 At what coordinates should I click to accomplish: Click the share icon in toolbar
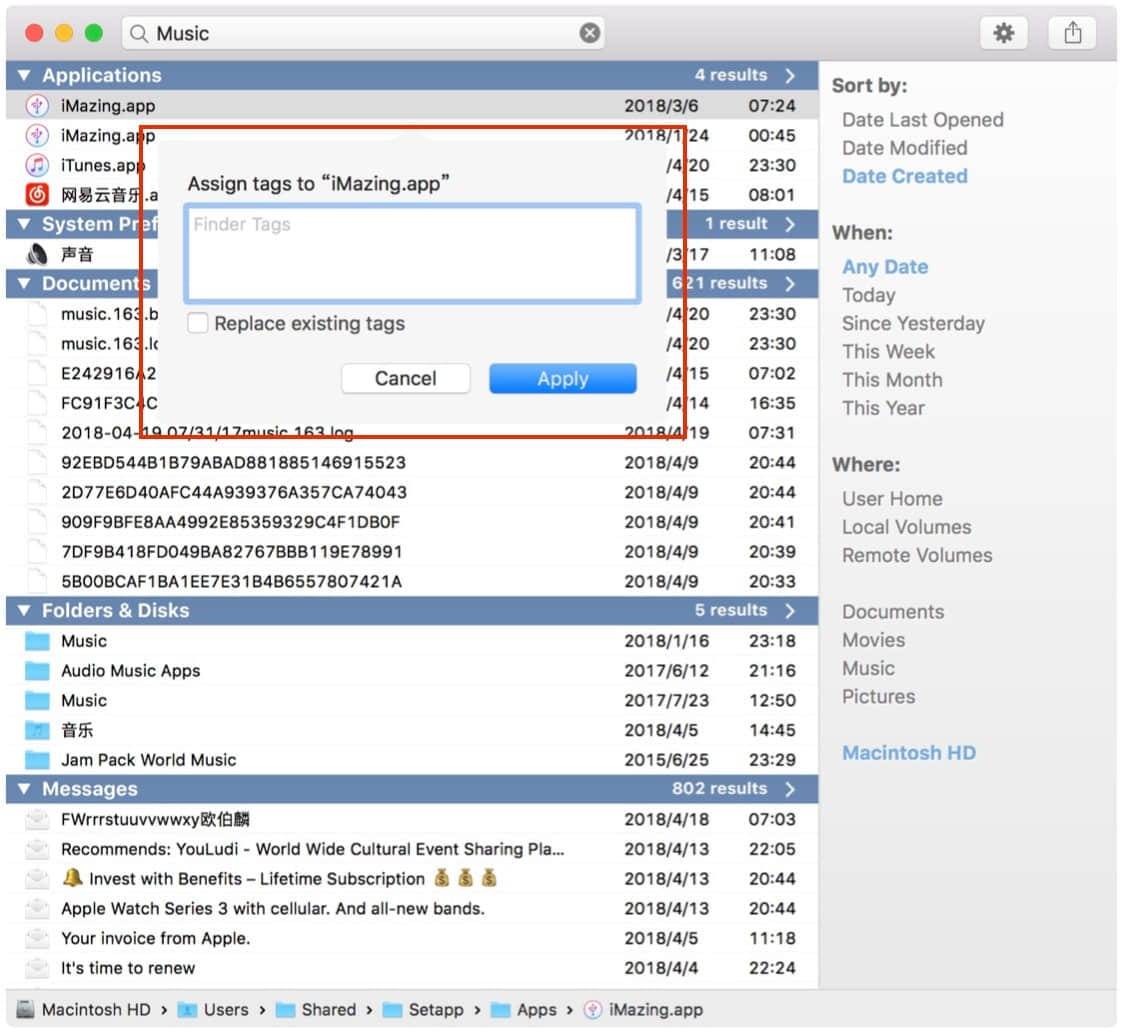[1072, 33]
